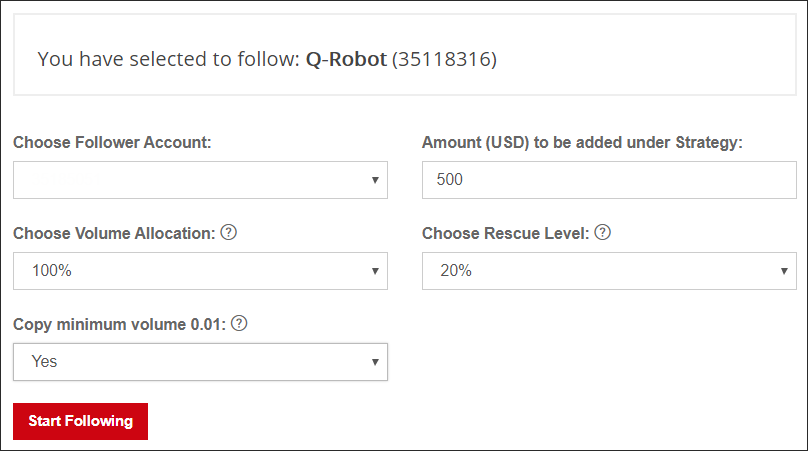Click the Q-Robot strategy name
Screen dimensions: 808x451
tap(346, 59)
